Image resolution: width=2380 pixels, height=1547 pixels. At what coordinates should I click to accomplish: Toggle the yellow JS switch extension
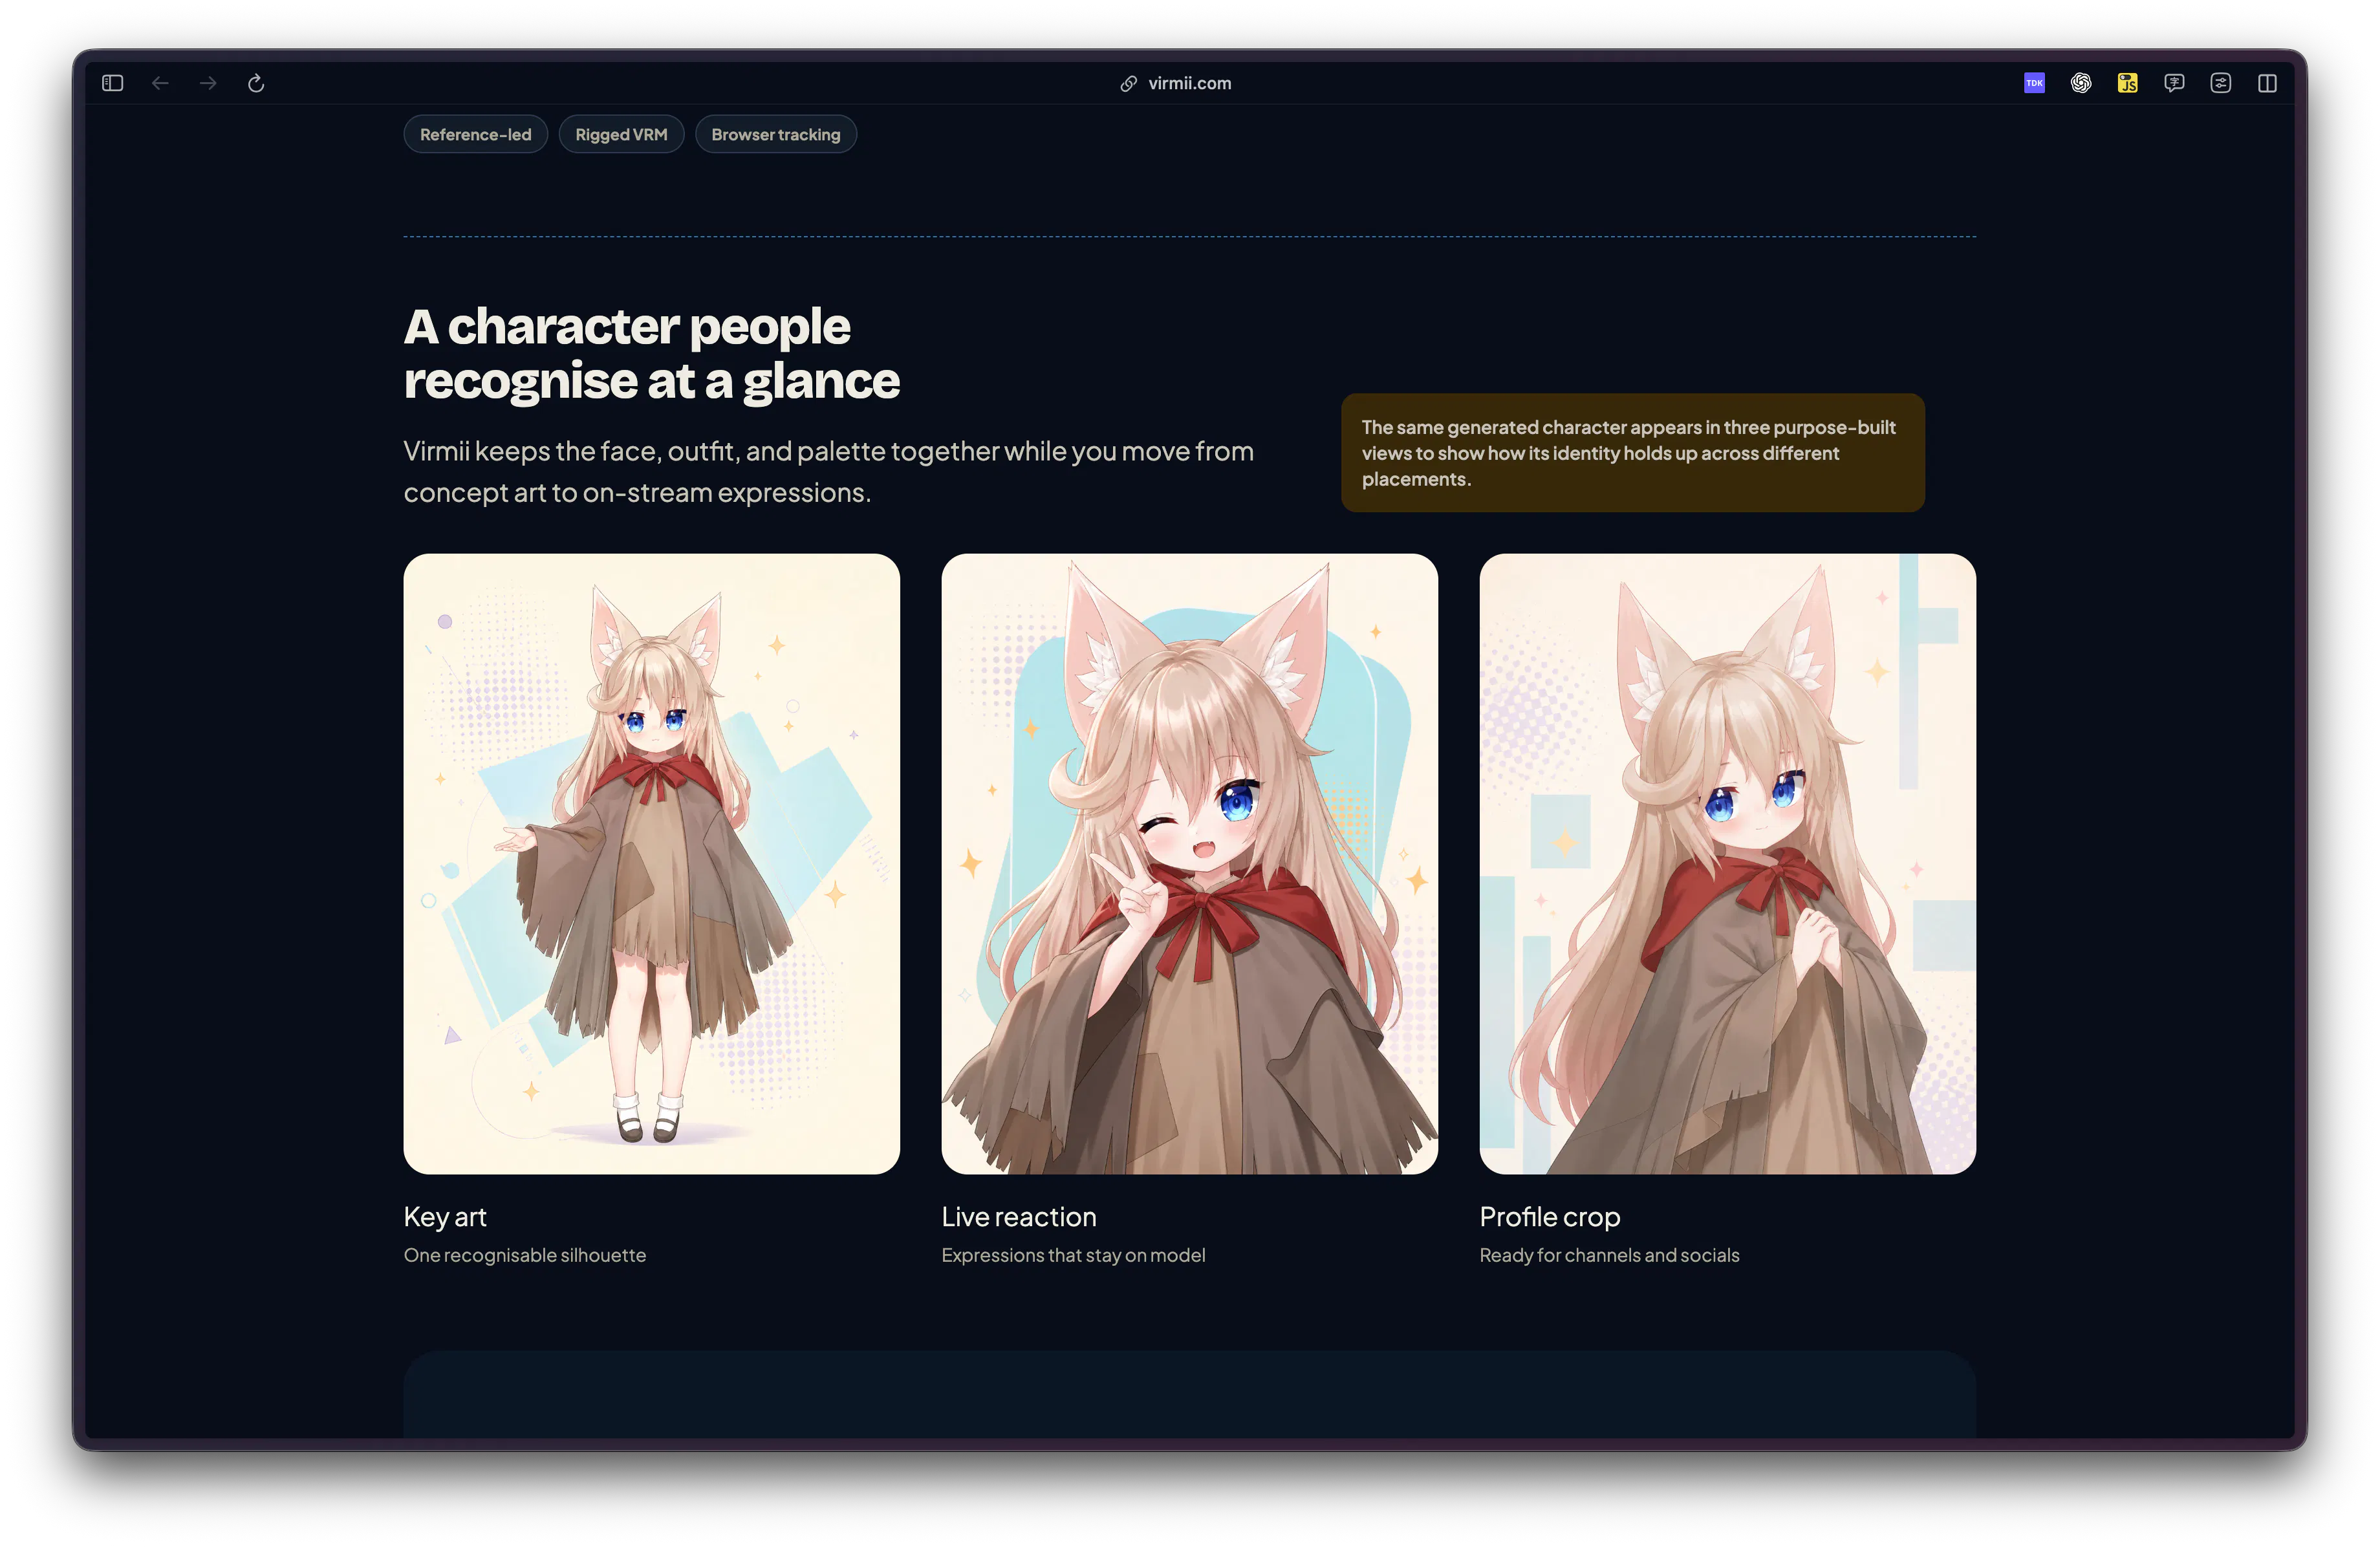pos(2127,83)
